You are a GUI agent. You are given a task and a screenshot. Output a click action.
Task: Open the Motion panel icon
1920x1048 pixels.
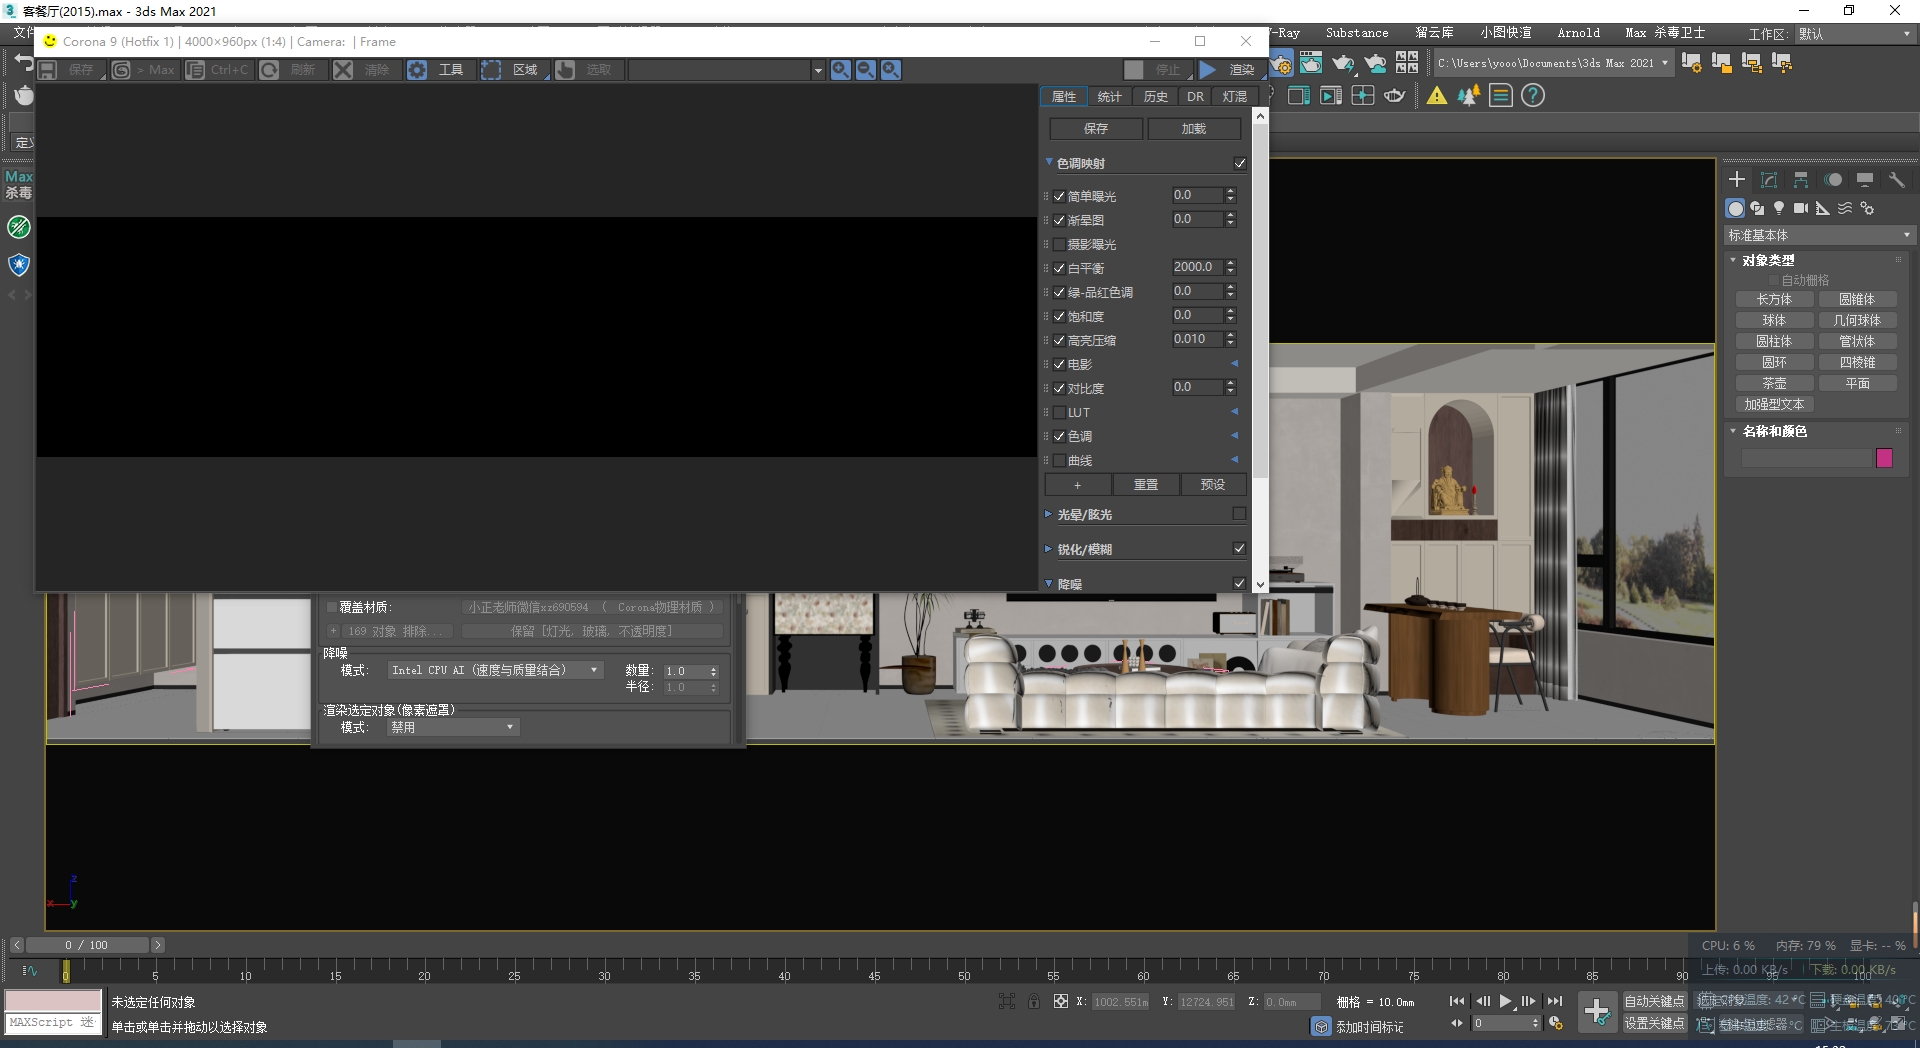coord(1833,180)
